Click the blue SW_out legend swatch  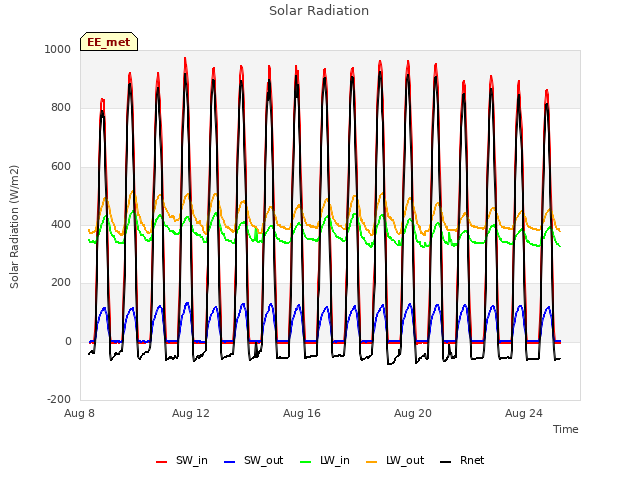point(230,462)
